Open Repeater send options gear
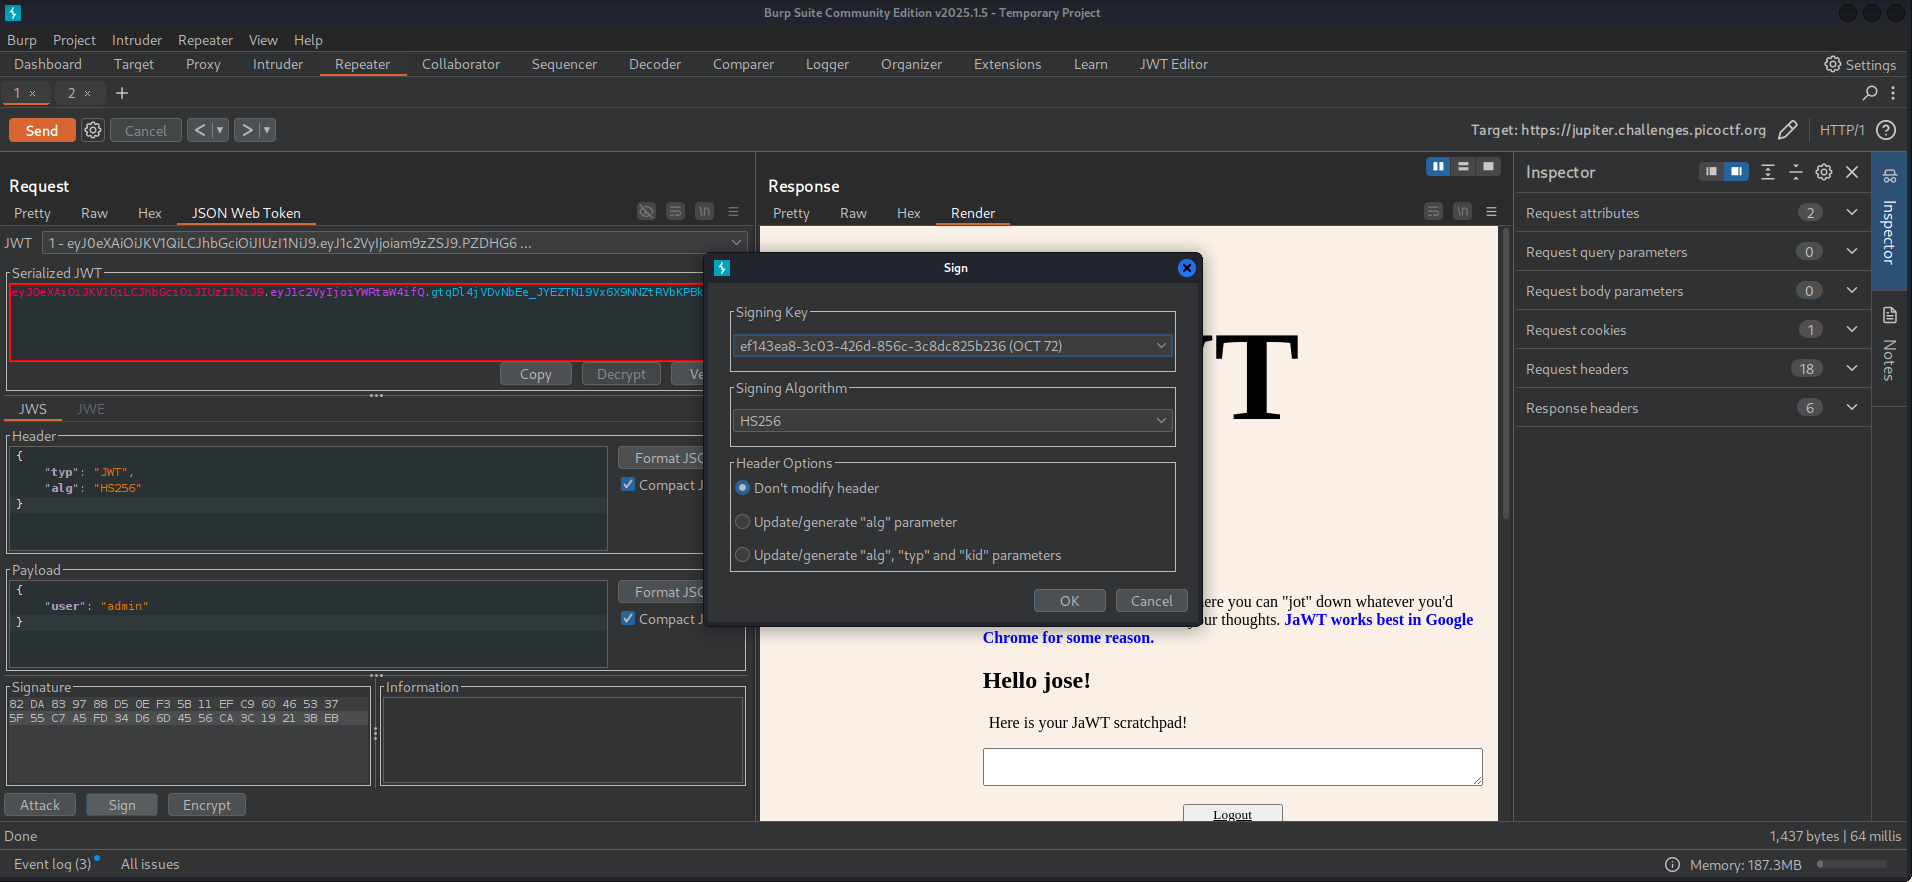1912x882 pixels. [93, 130]
